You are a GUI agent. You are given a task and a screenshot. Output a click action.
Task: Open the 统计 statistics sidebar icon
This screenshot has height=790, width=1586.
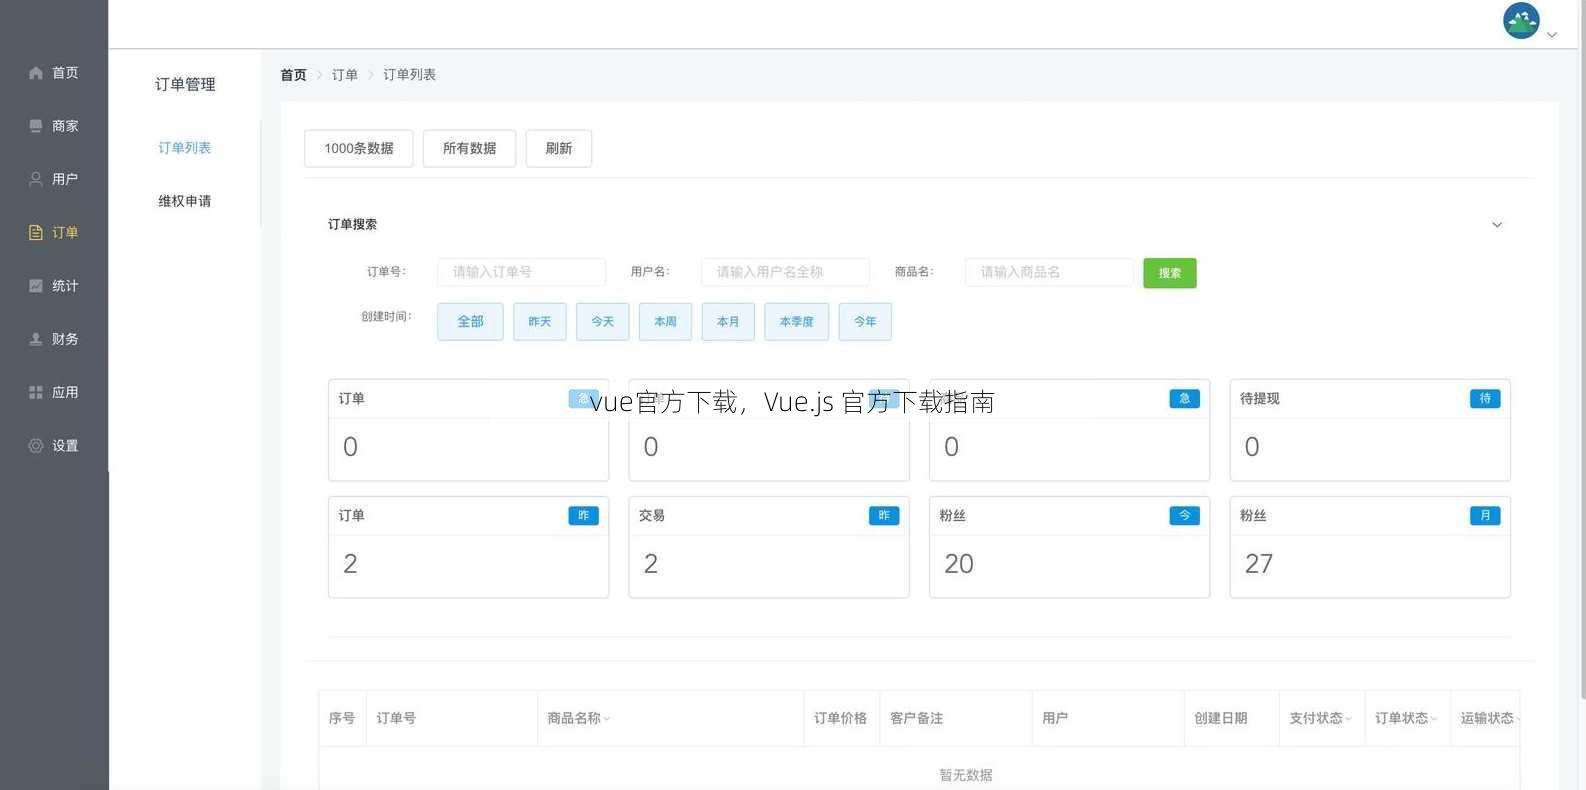[36, 285]
